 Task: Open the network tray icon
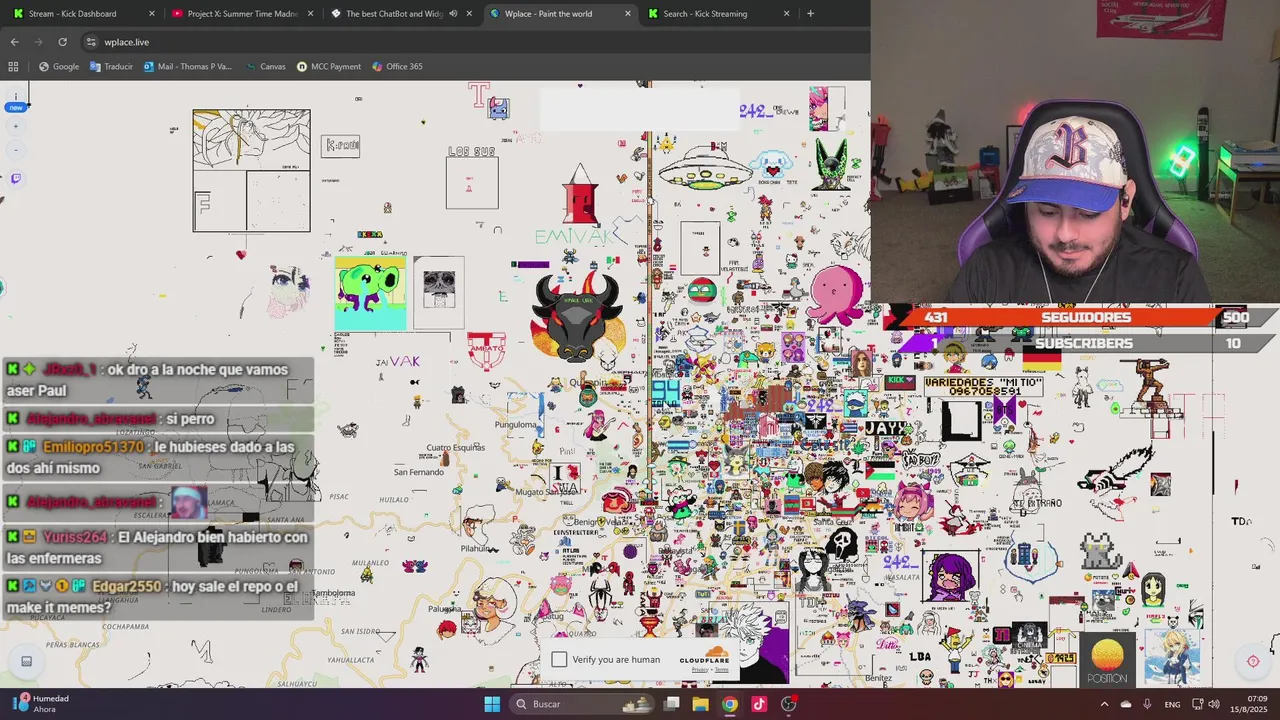point(1197,704)
